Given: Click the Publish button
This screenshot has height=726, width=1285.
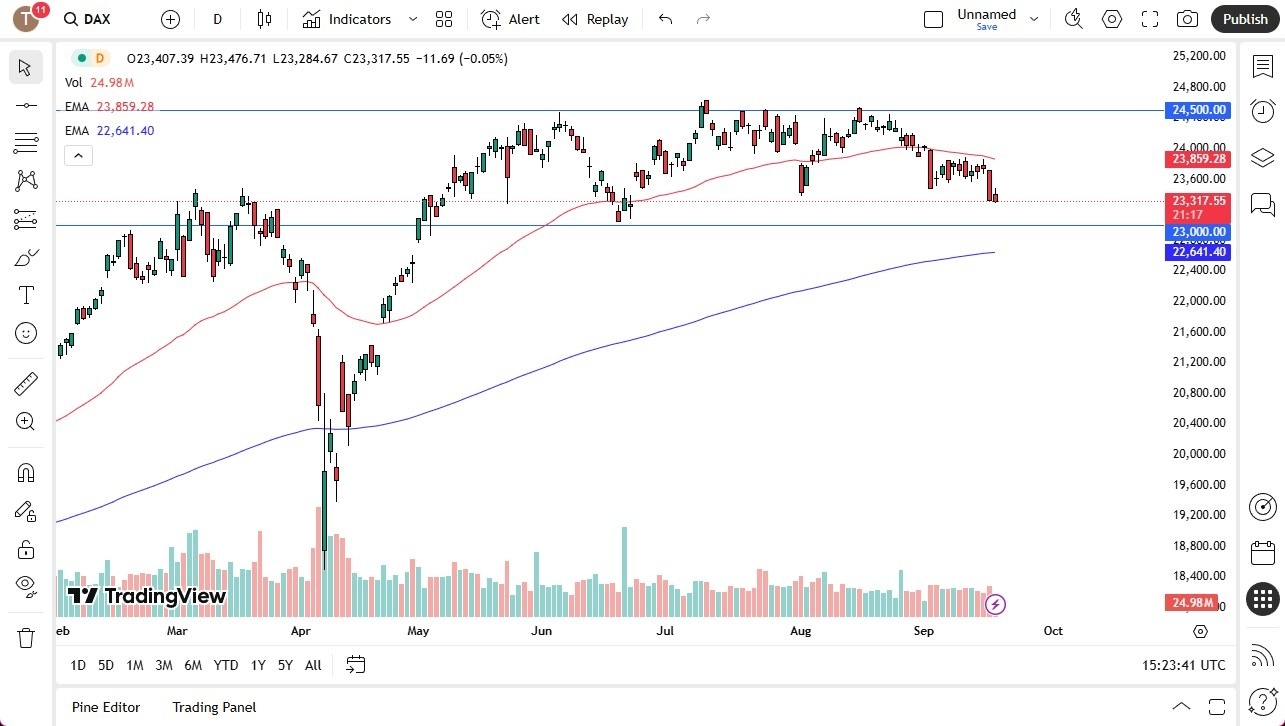Looking at the screenshot, I should (x=1244, y=18).
